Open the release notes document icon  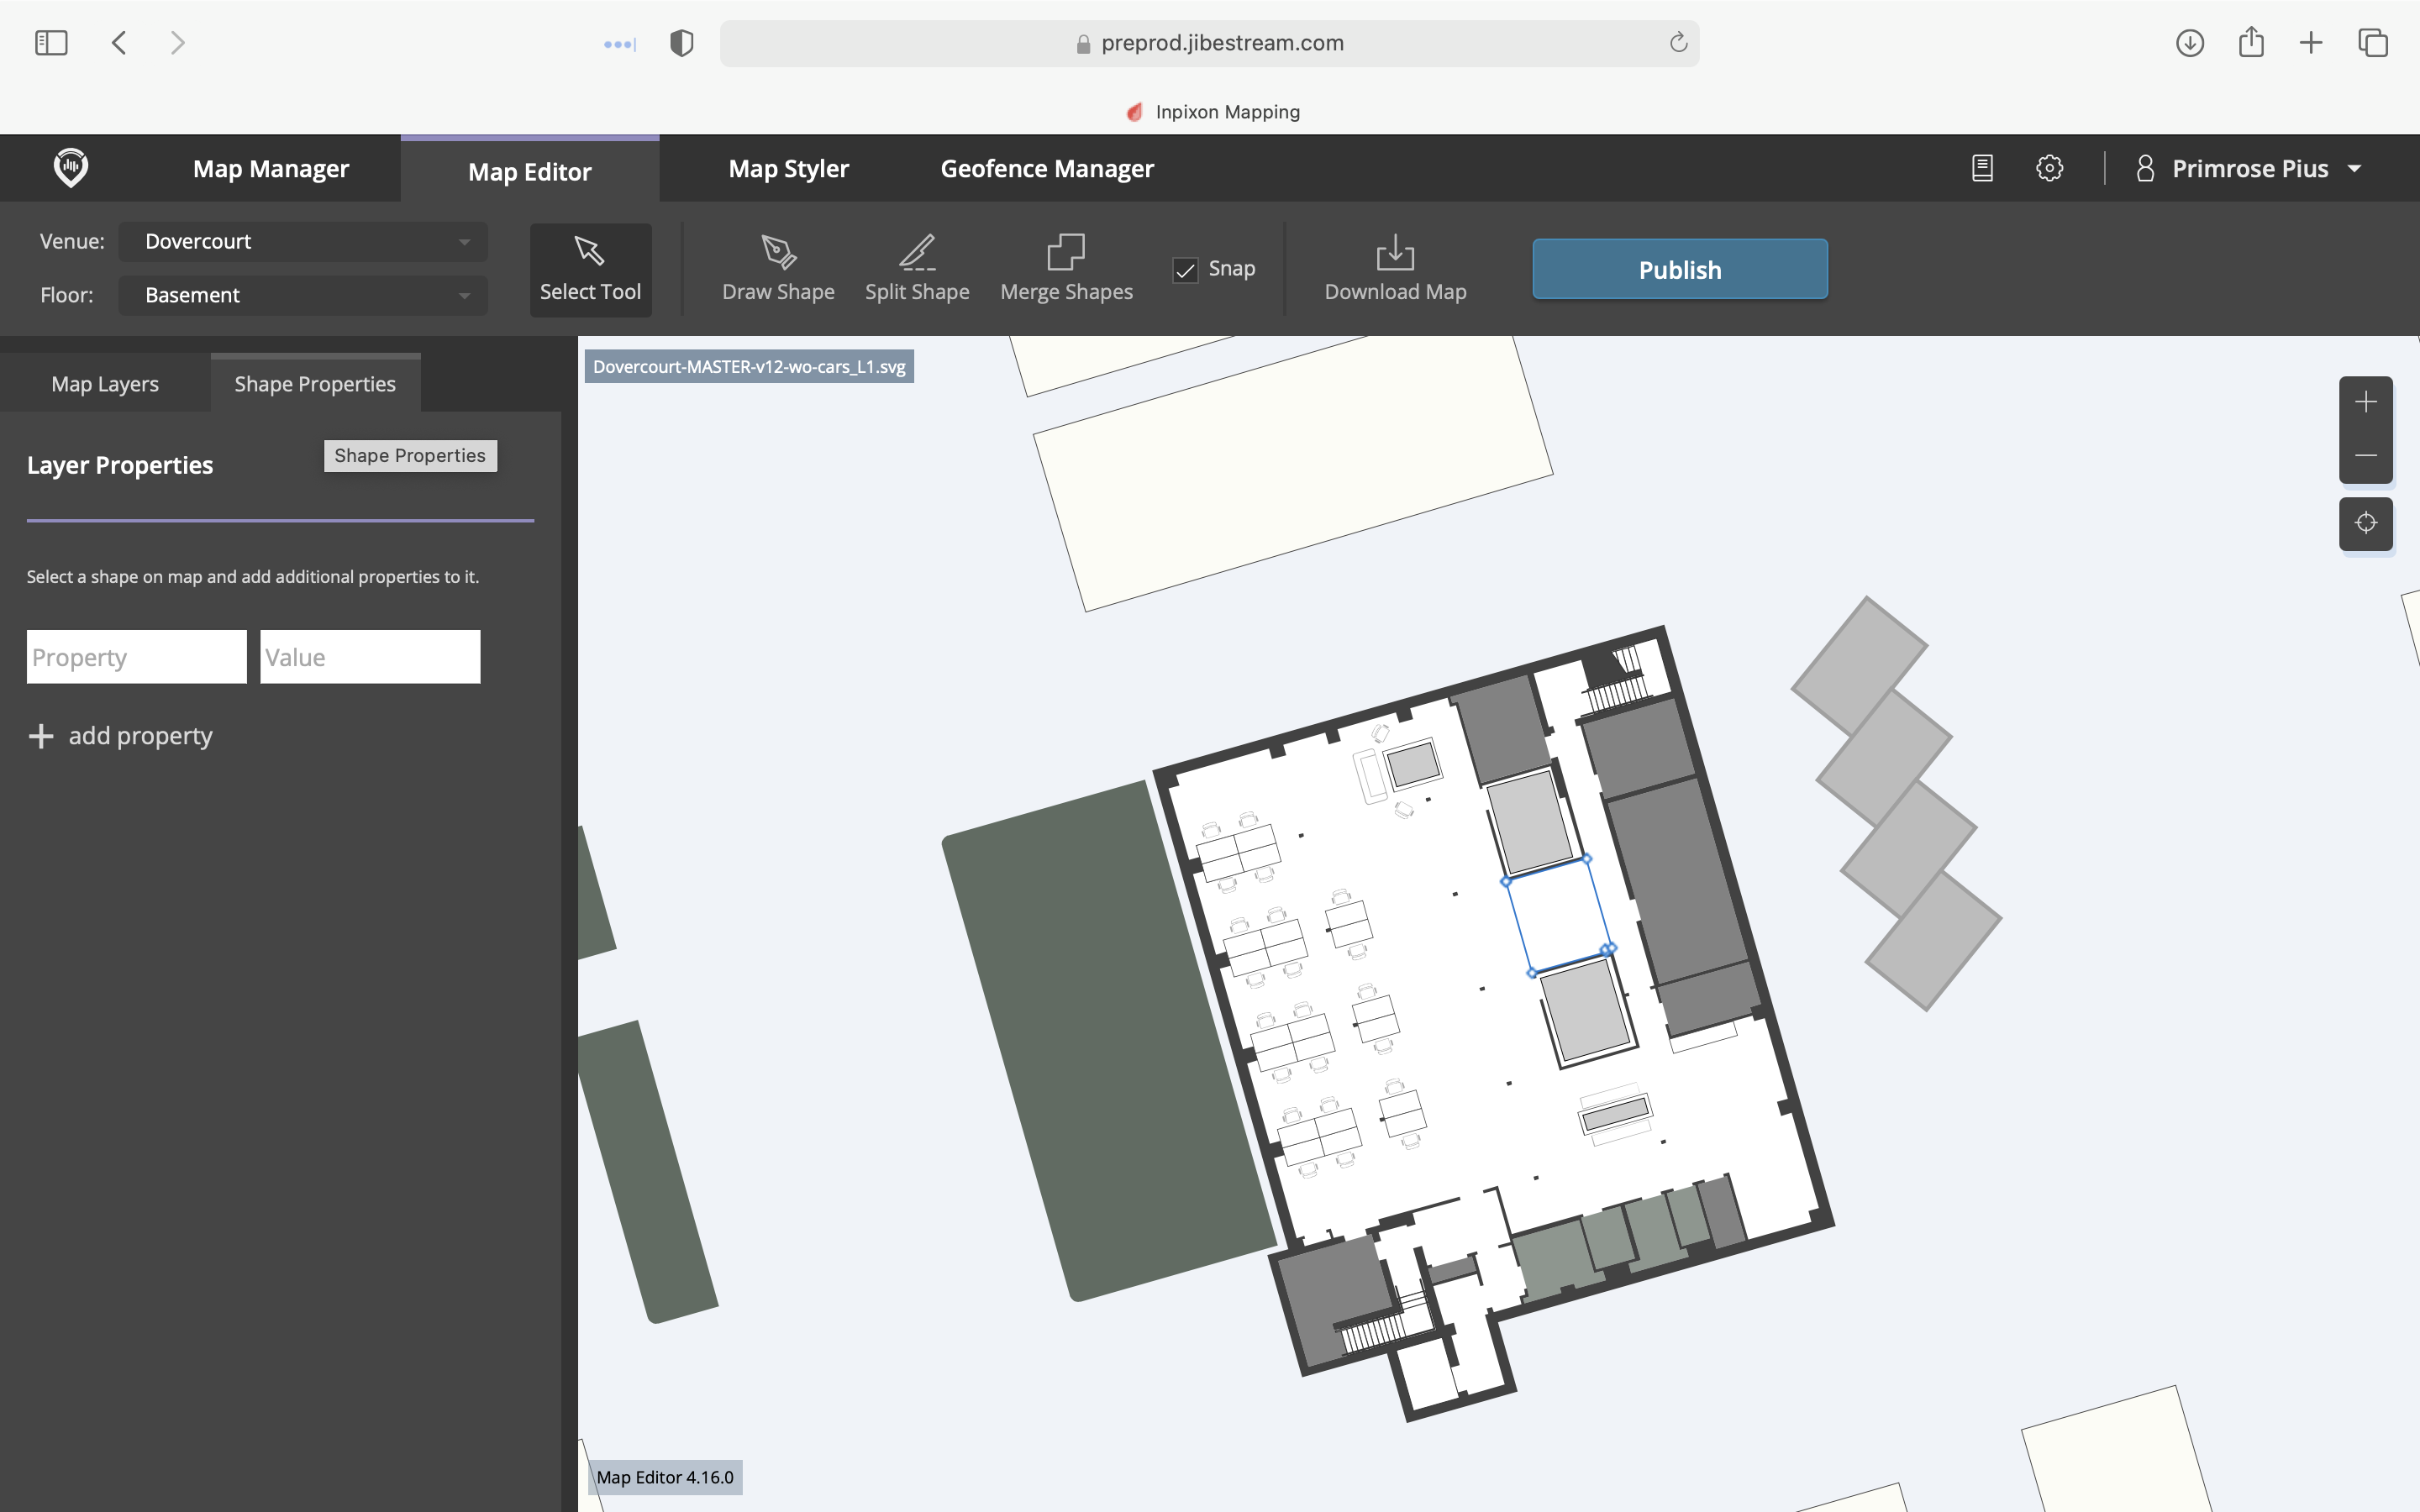[1981, 167]
